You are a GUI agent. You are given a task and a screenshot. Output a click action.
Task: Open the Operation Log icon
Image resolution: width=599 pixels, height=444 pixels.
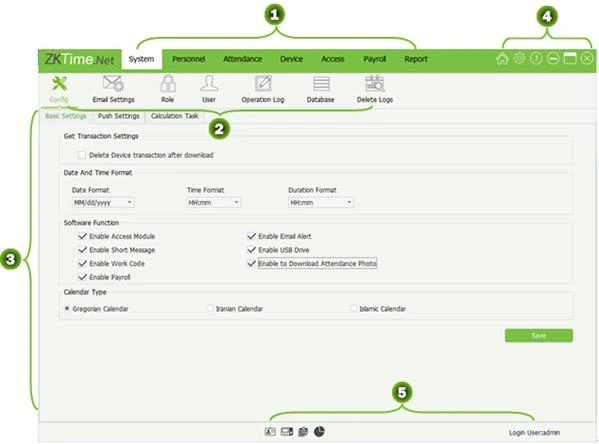coord(263,84)
